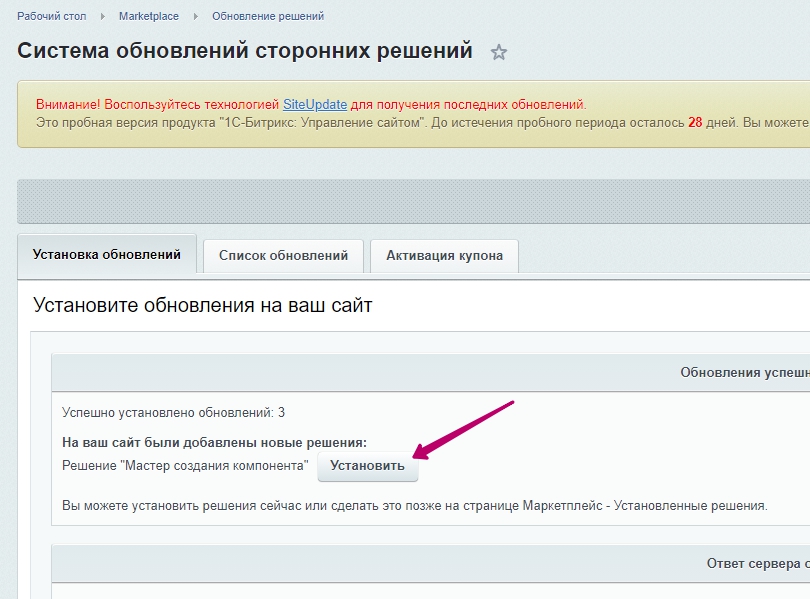Click the heading Установите обновления на ваш сайт

click(x=202, y=305)
